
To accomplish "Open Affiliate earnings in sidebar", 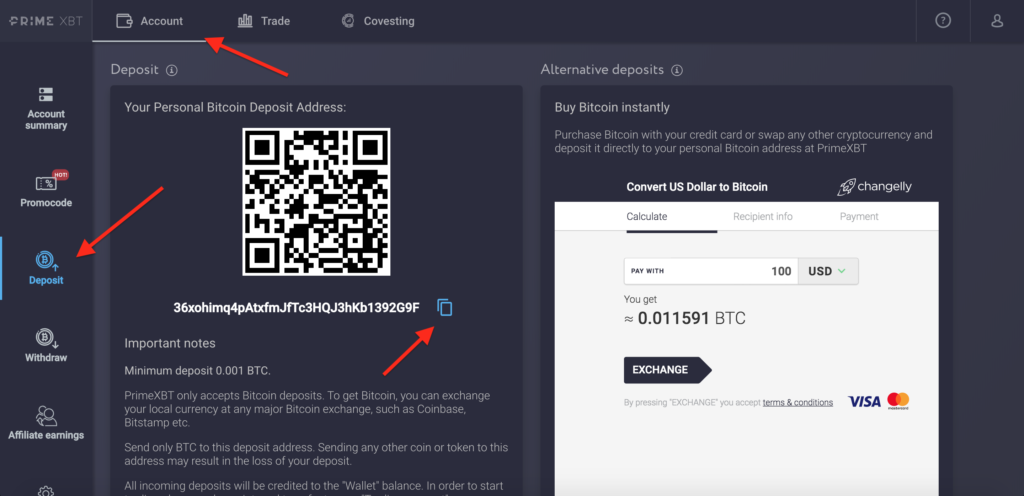I will pyautogui.click(x=46, y=423).
